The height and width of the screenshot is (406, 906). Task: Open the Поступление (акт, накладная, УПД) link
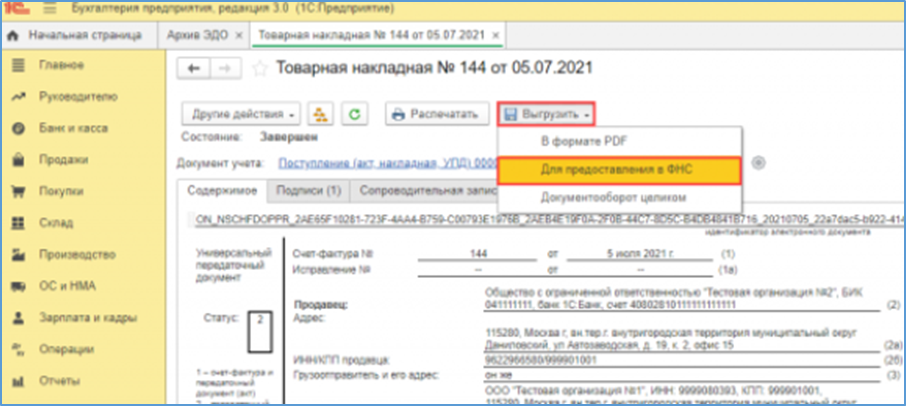[387, 164]
